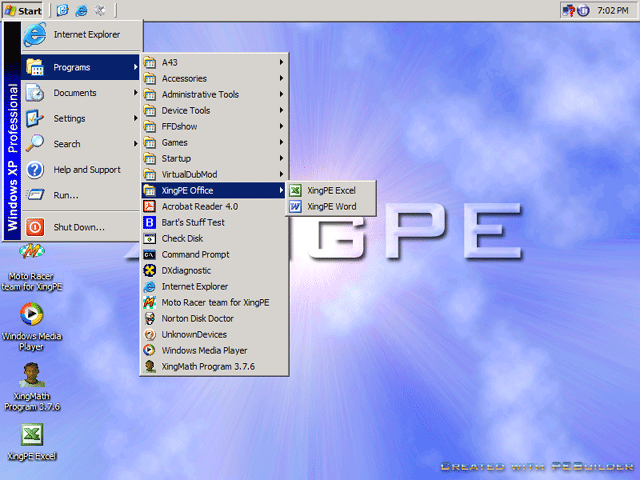The height and width of the screenshot is (480, 640).
Task: Expand the Games folder
Action: (213, 142)
